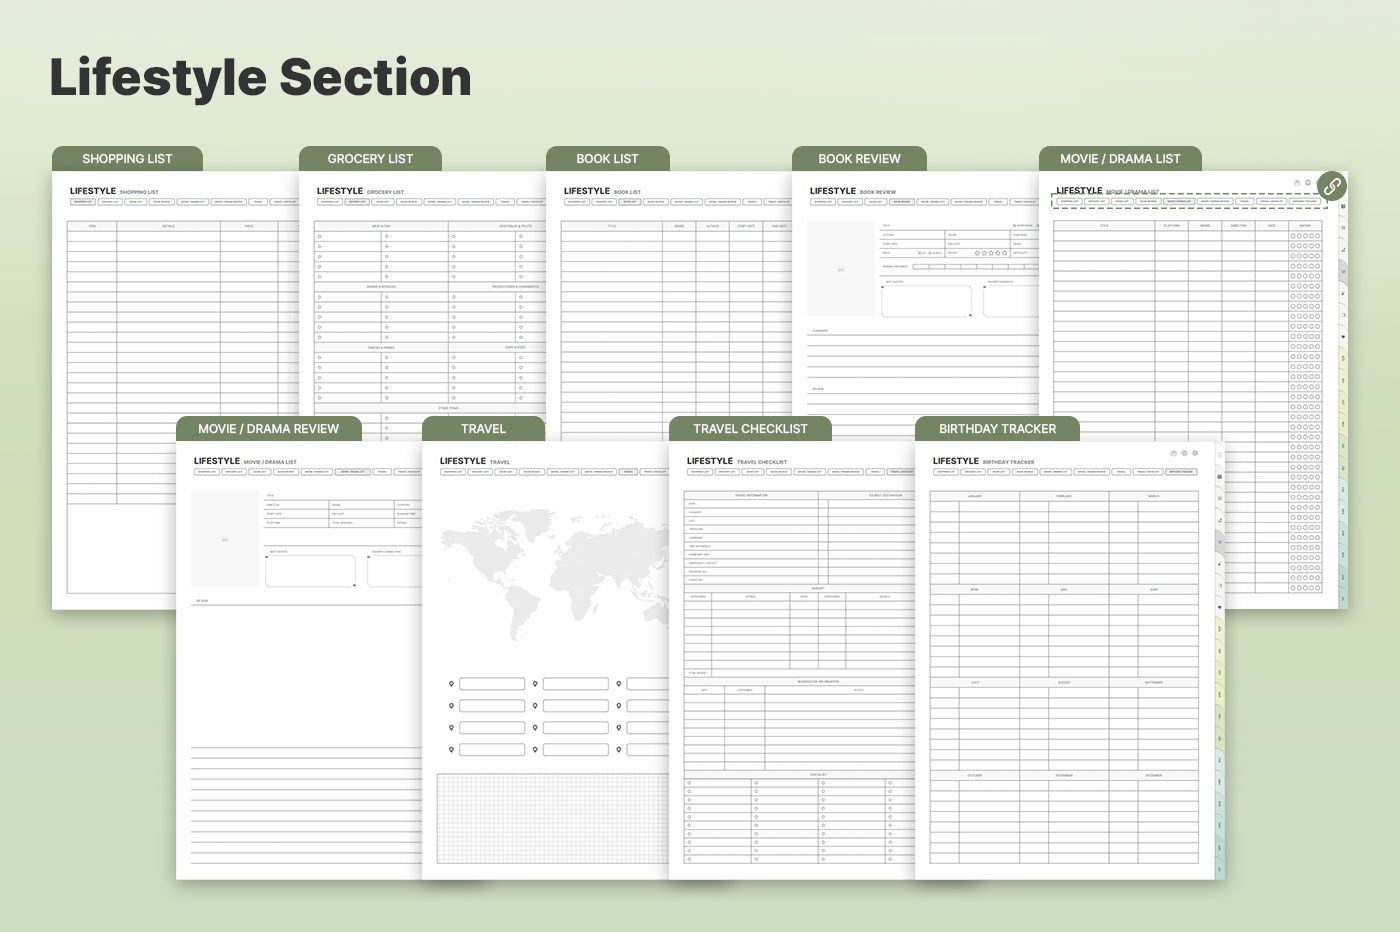The image size is (1400, 932).
Task: Click the first header icon on Birthday Tracker page
Action: pyautogui.click(x=1173, y=453)
